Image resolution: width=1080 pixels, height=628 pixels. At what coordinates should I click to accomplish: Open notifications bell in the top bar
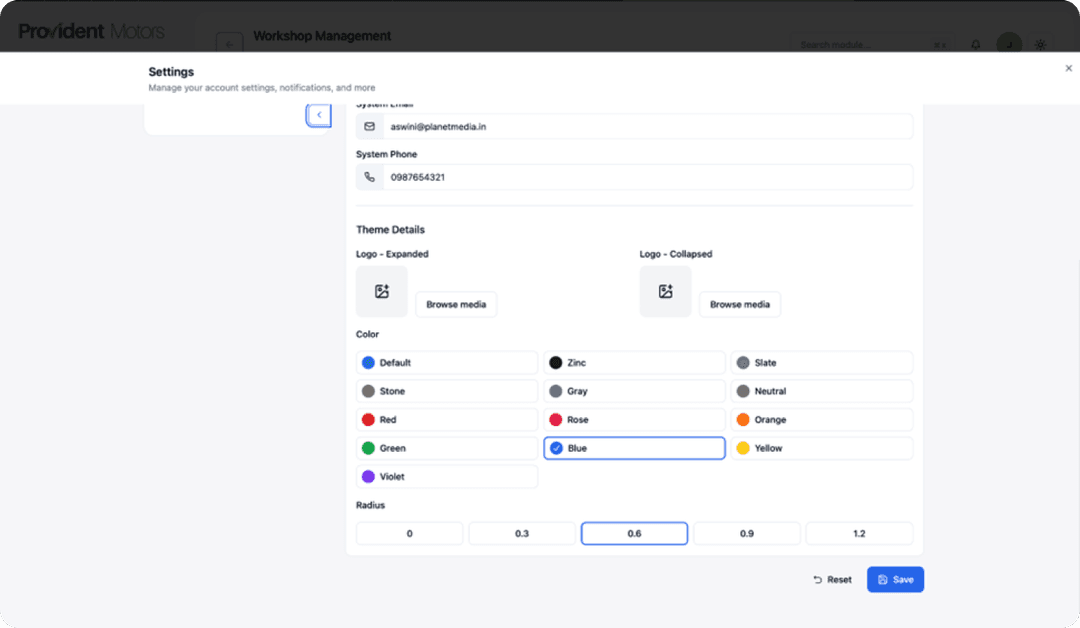pyautogui.click(x=976, y=45)
